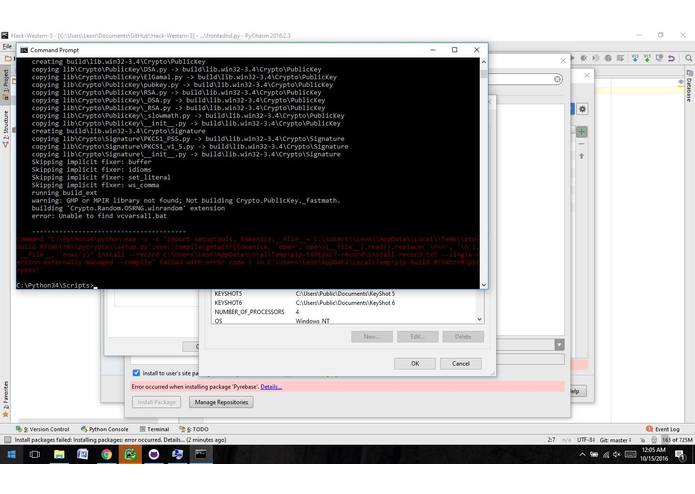Open the Action Center notifications icon
695x494 pixels.
coord(679,455)
